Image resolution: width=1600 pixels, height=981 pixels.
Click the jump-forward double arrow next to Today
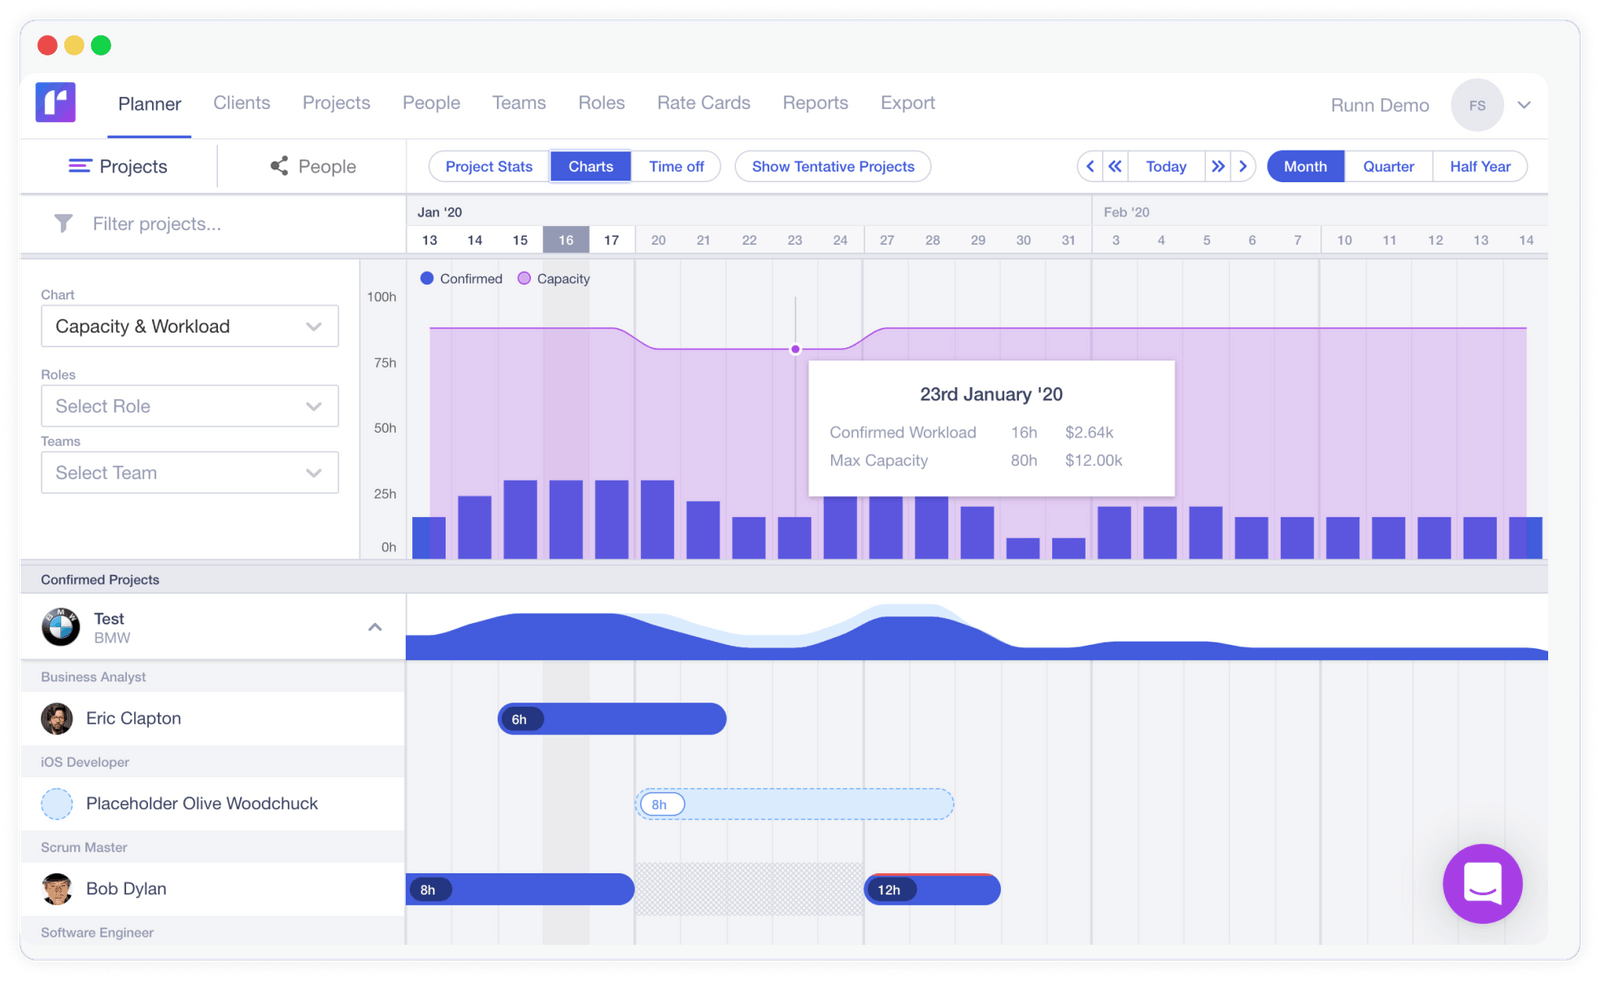click(1218, 166)
